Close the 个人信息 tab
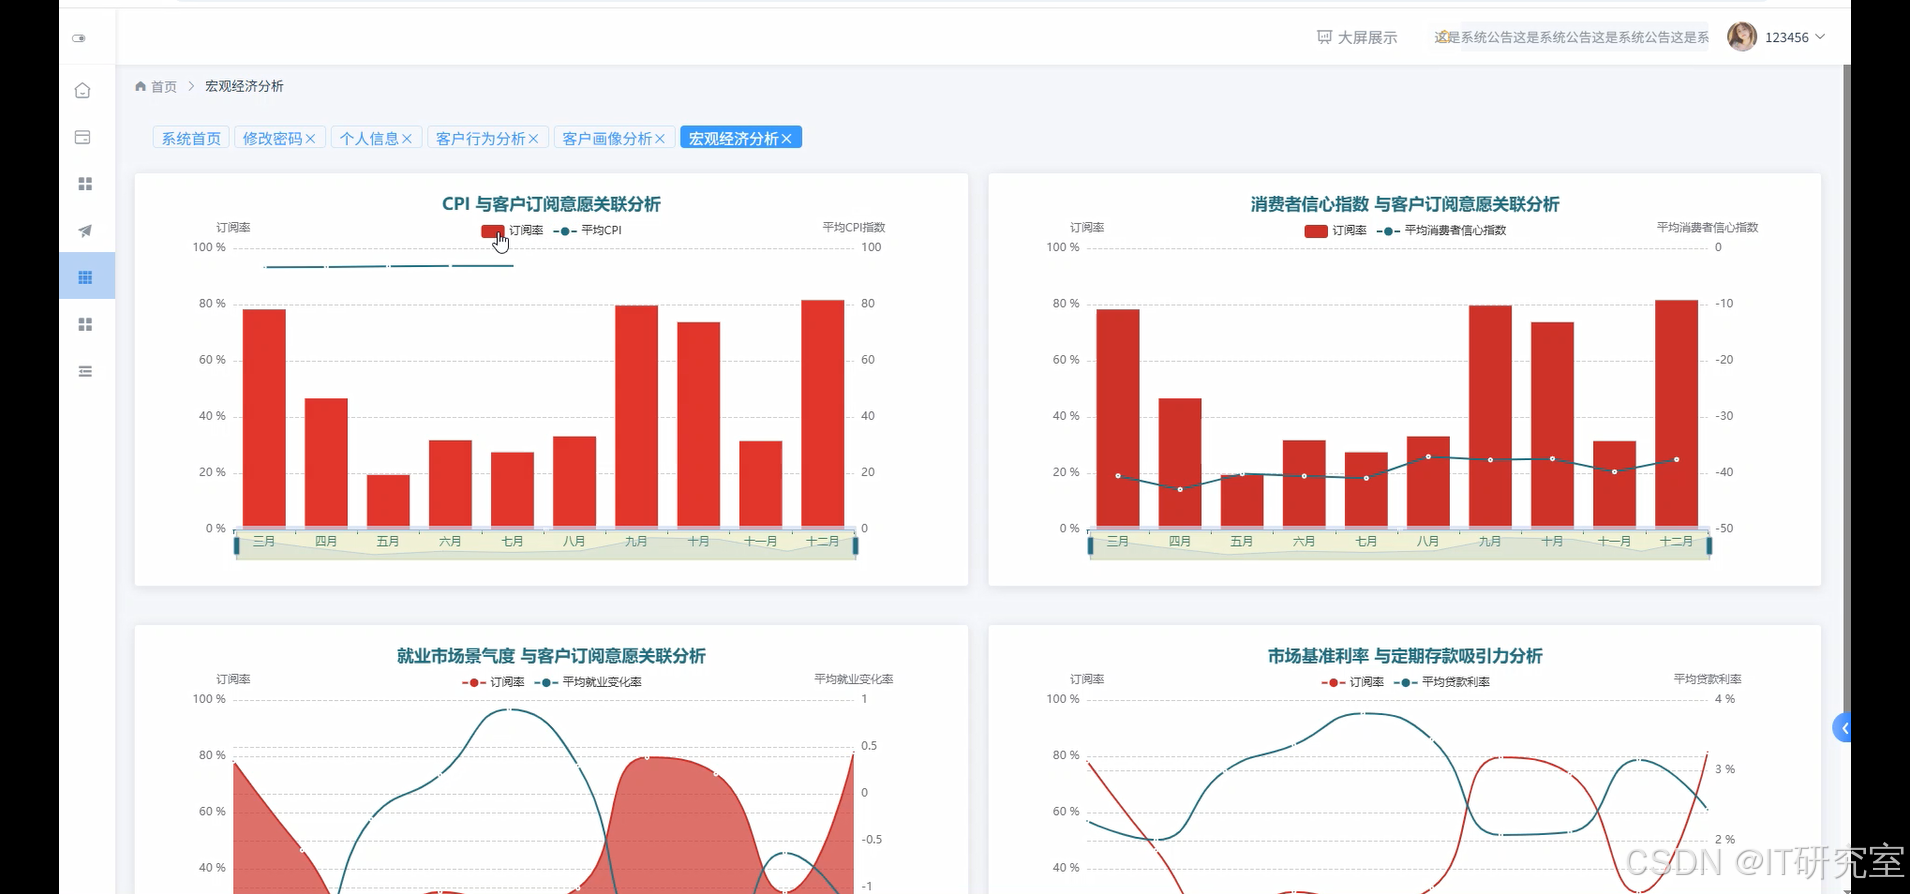Viewport: 1910px width, 894px height. 407,139
